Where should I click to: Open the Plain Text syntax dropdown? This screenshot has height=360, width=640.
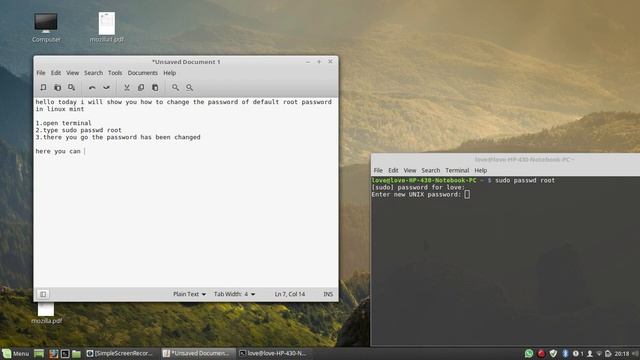coord(189,294)
